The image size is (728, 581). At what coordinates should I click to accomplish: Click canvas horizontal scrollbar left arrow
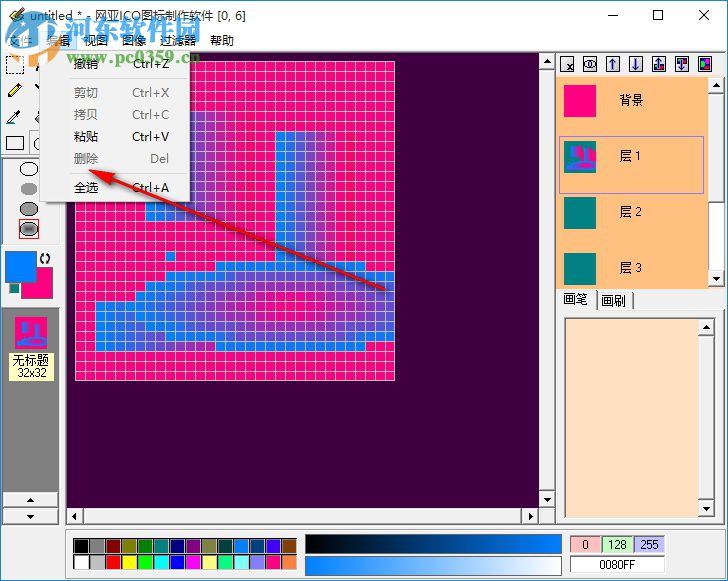point(75,516)
